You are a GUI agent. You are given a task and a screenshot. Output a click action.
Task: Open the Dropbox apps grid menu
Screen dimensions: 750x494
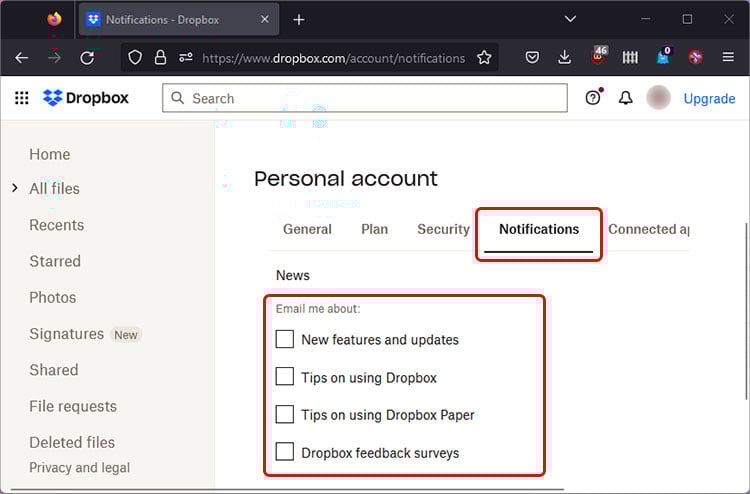click(x=22, y=98)
